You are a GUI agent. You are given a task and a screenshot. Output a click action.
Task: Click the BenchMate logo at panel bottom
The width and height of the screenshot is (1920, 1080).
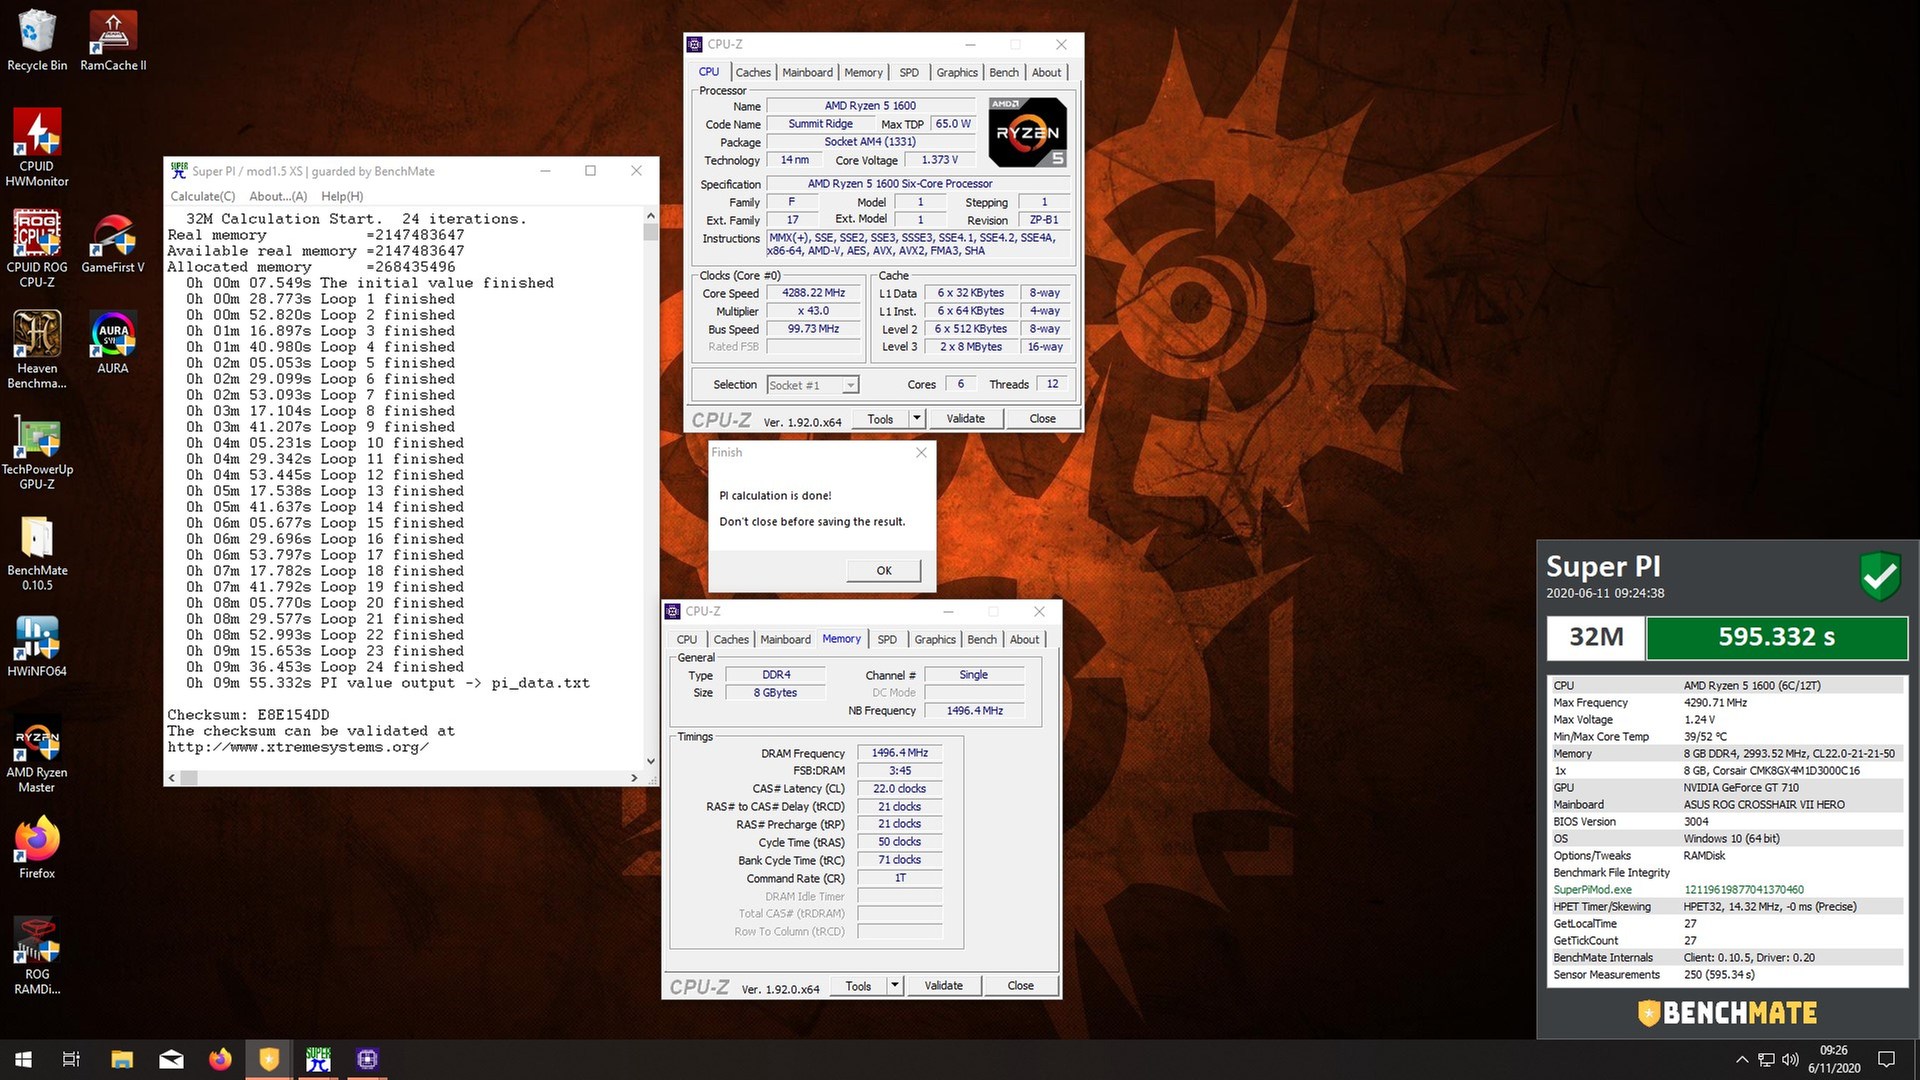(x=1727, y=1013)
